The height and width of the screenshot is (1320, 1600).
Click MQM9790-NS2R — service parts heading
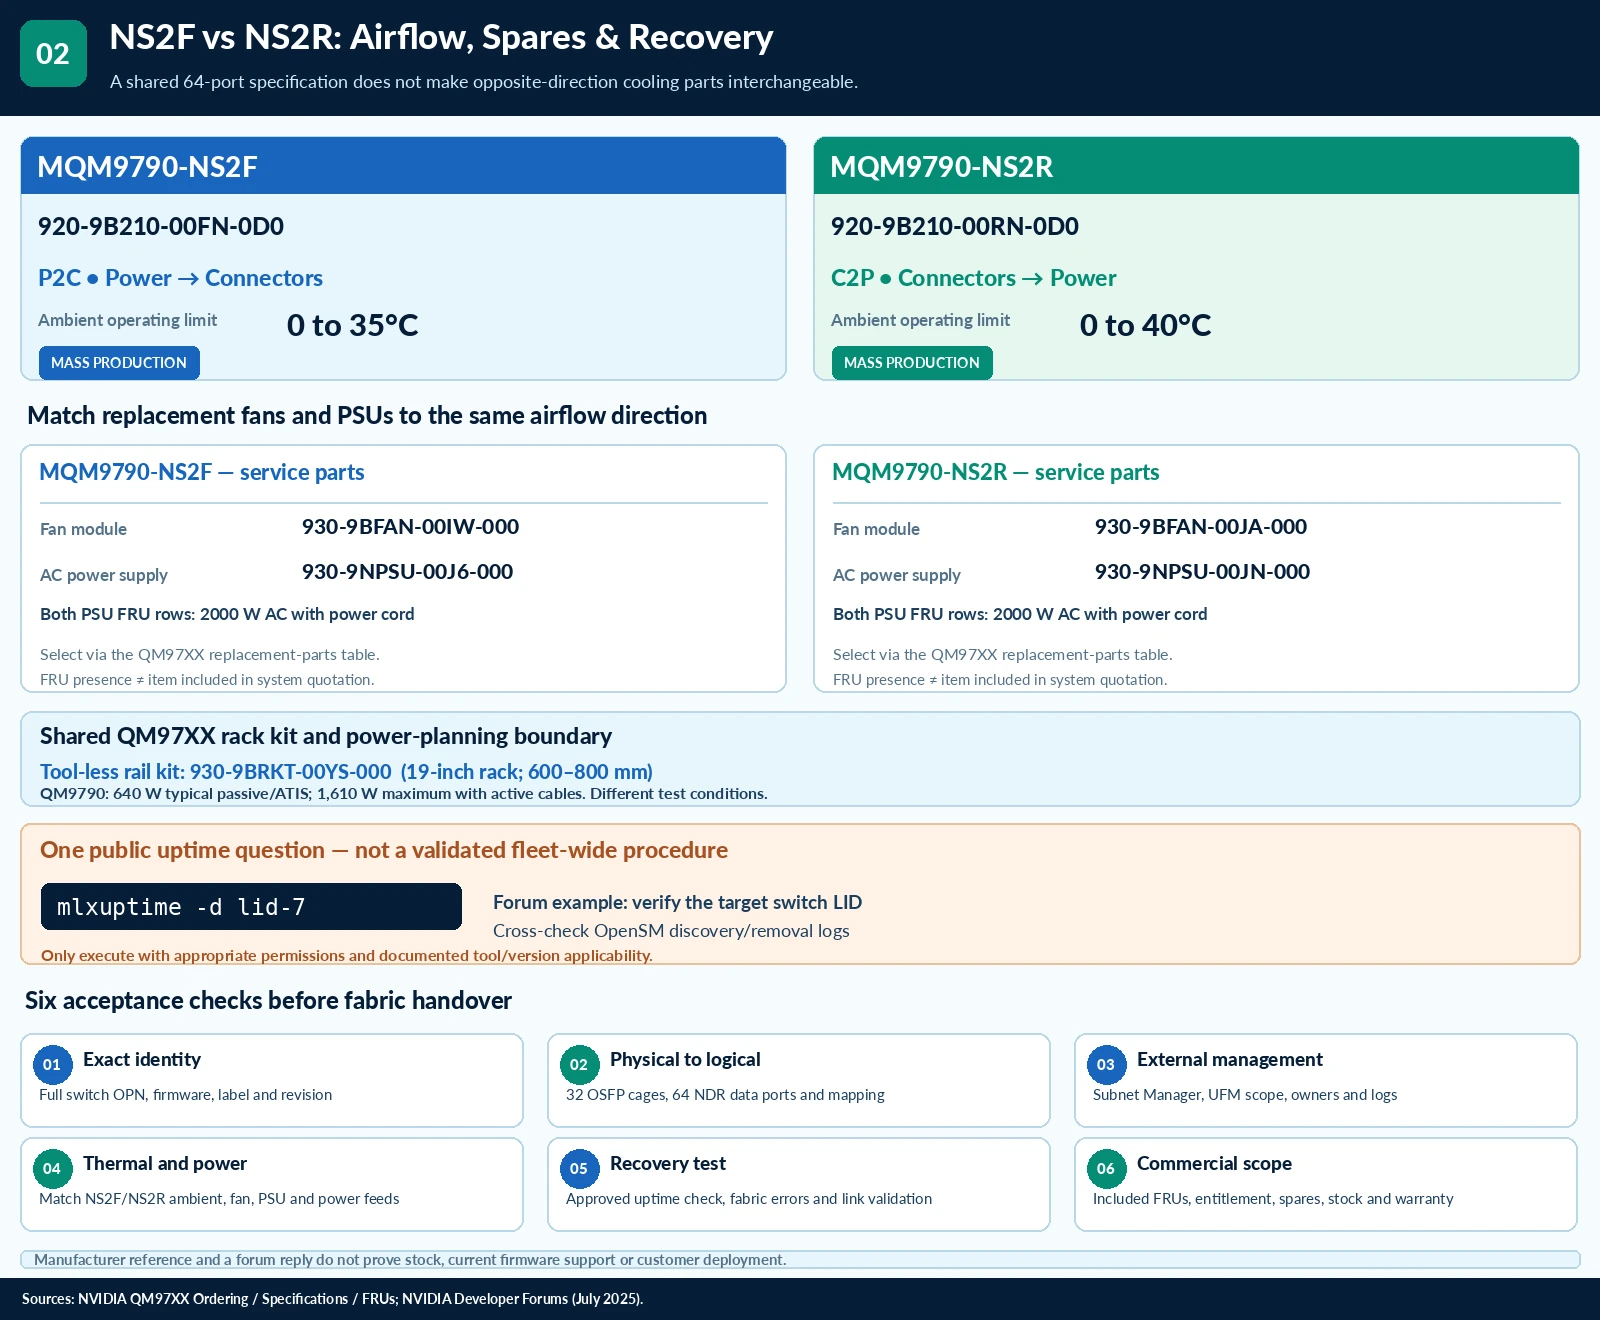tap(996, 472)
